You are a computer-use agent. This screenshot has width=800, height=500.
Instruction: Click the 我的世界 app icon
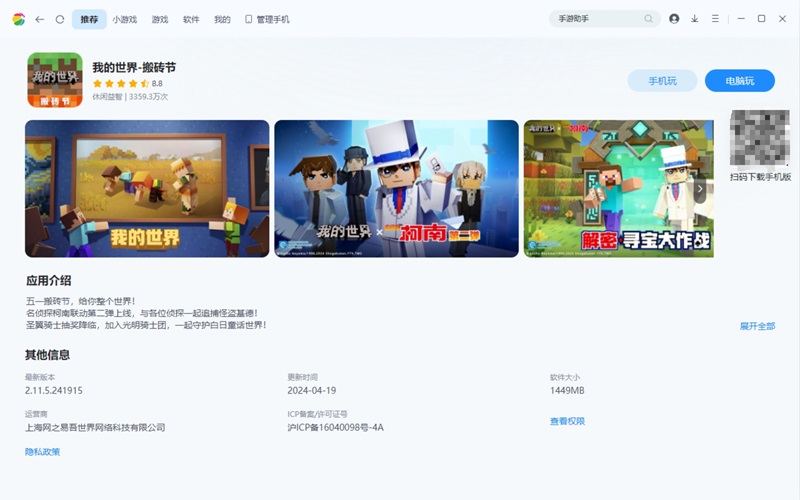[54, 80]
